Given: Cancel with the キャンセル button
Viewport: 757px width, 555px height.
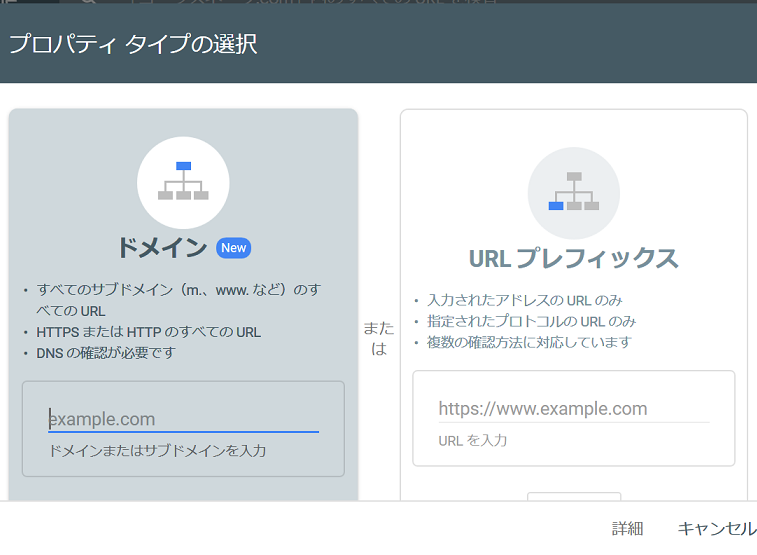Looking at the screenshot, I should coord(717,528).
